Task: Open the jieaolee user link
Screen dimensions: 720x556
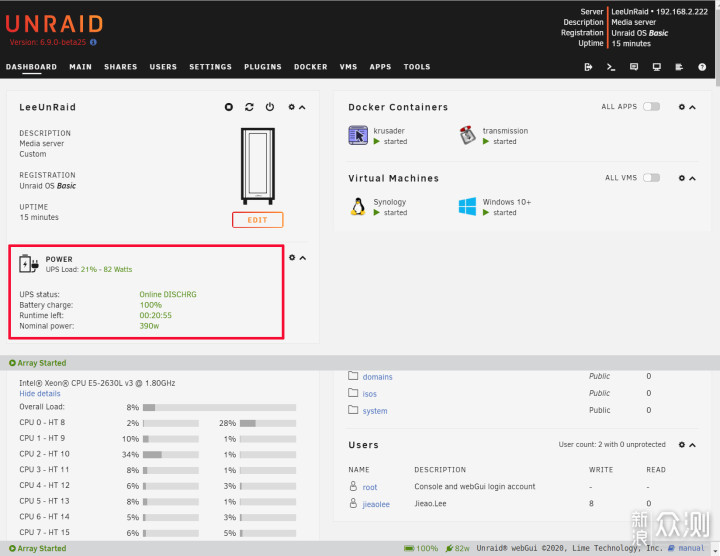Action: coord(376,504)
